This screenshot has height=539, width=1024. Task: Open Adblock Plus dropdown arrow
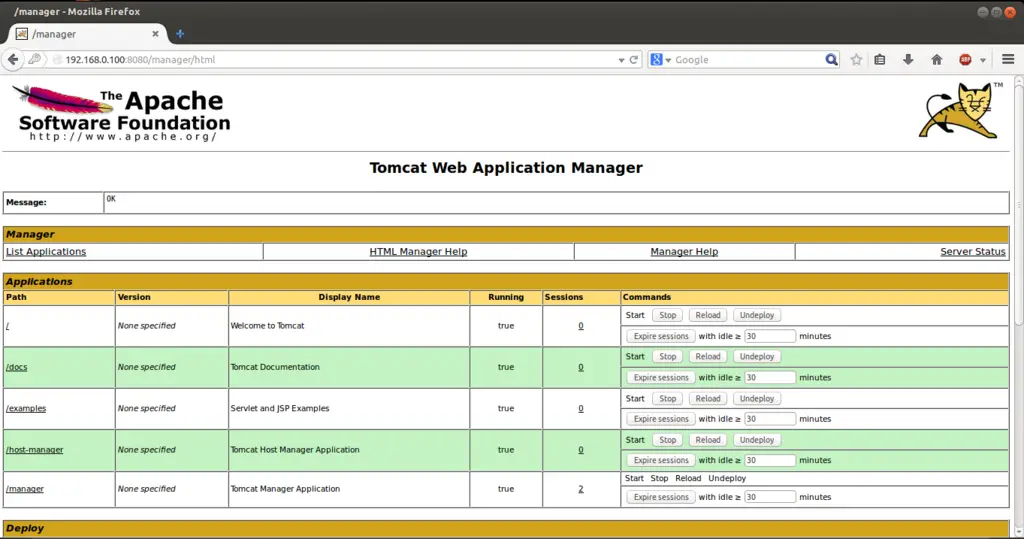click(982, 60)
